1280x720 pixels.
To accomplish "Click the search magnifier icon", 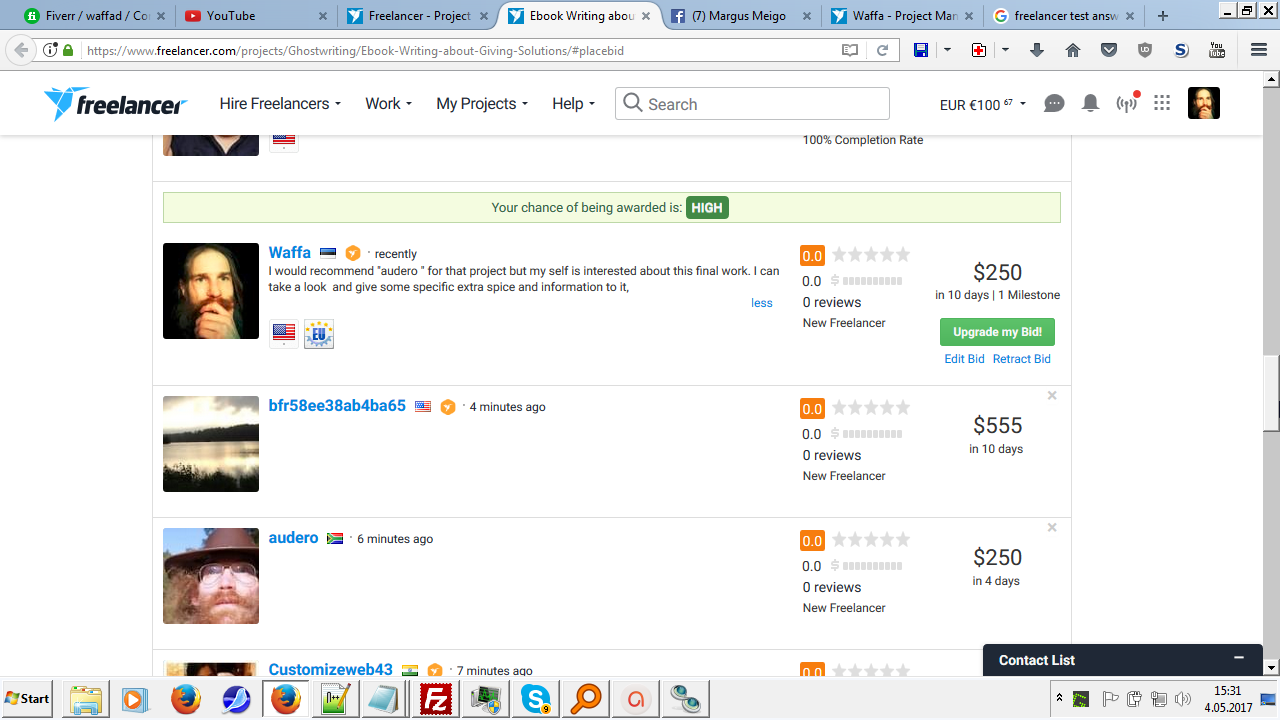I will coord(632,103).
